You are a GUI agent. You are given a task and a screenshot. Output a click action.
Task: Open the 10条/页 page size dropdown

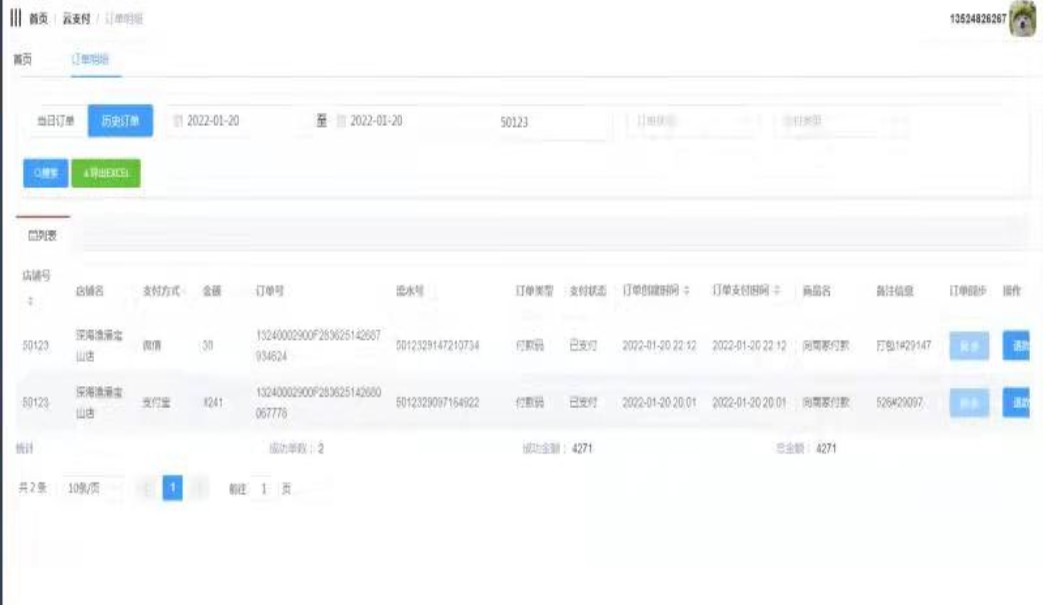pos(91,489)
